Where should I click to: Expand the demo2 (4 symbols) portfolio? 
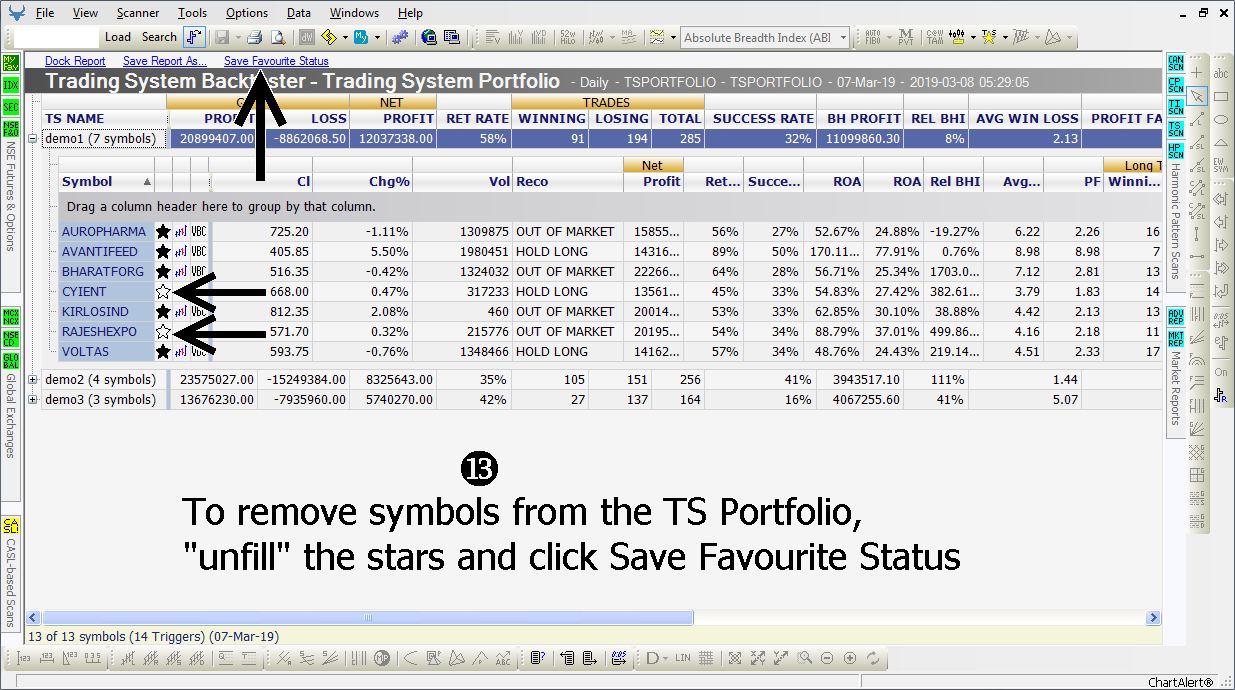[33, 379]
